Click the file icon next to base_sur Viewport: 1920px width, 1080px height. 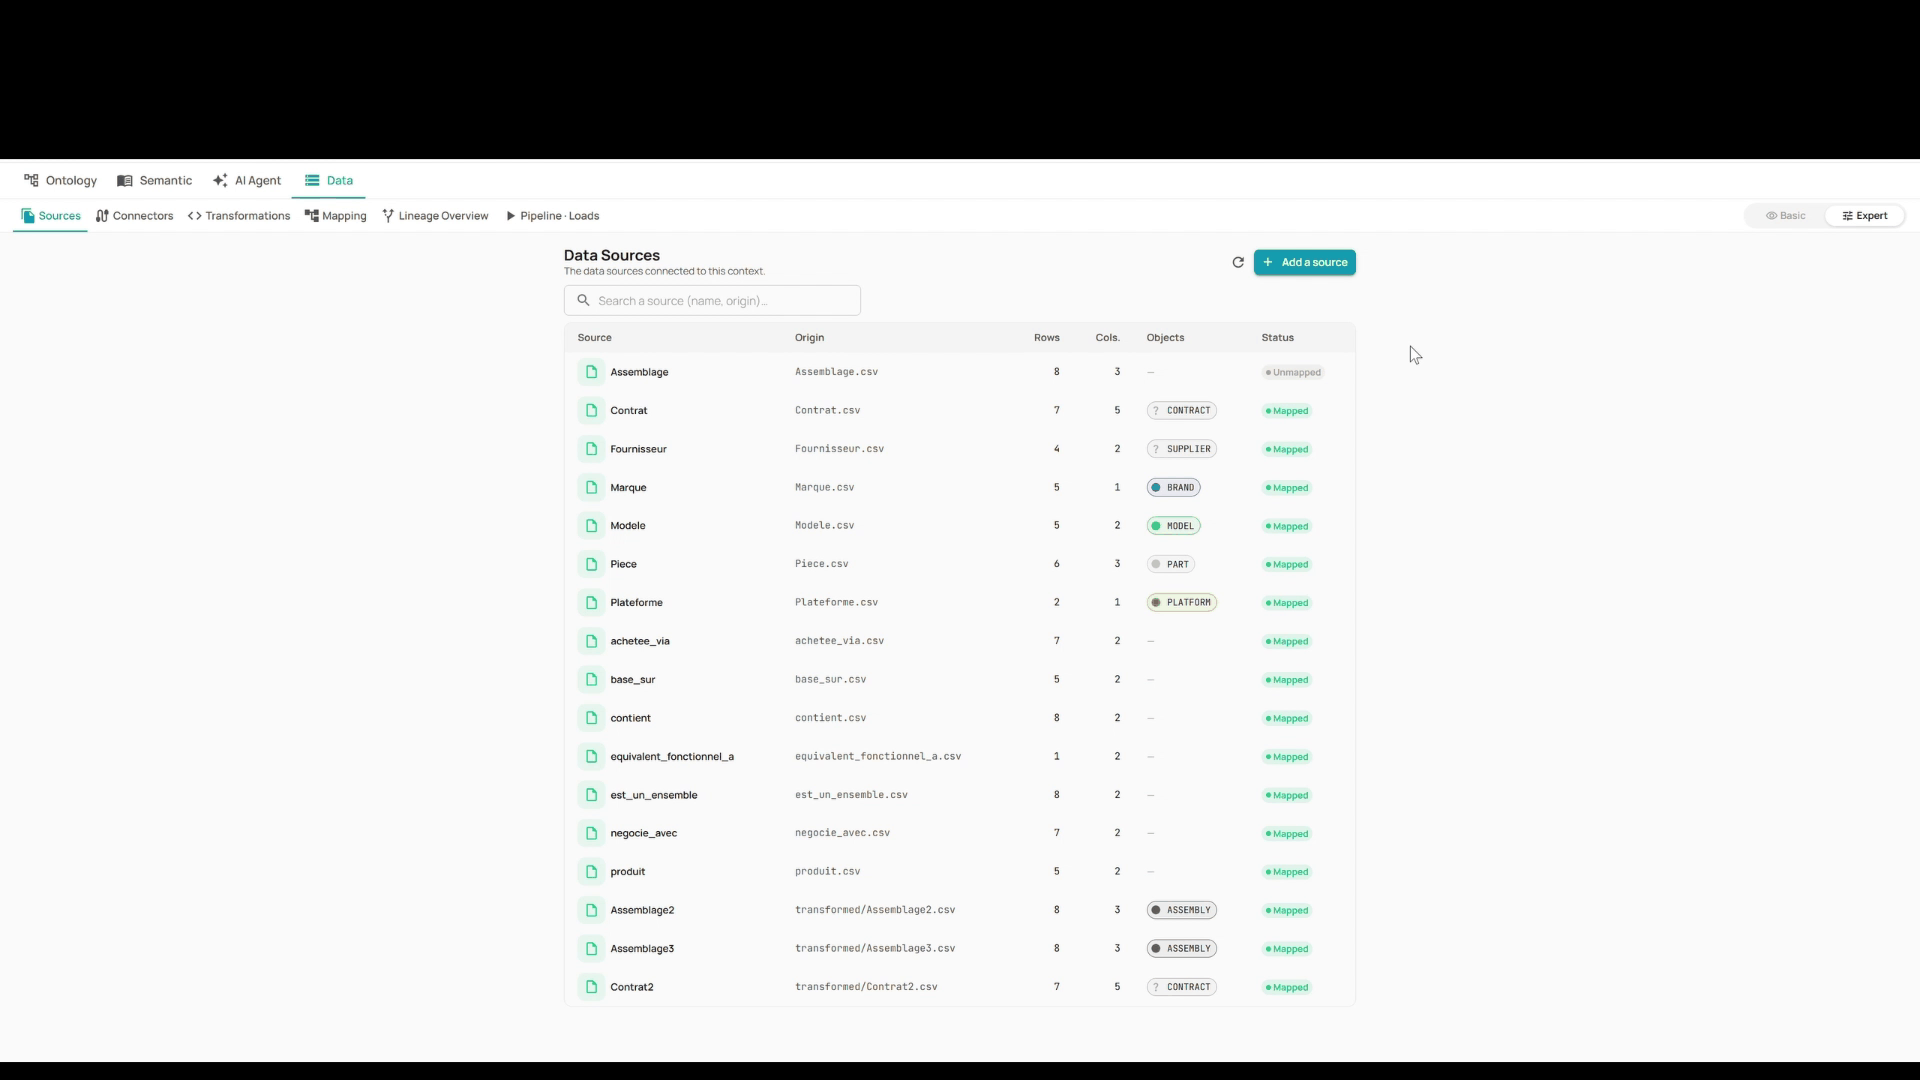click(x=591, y=679)
